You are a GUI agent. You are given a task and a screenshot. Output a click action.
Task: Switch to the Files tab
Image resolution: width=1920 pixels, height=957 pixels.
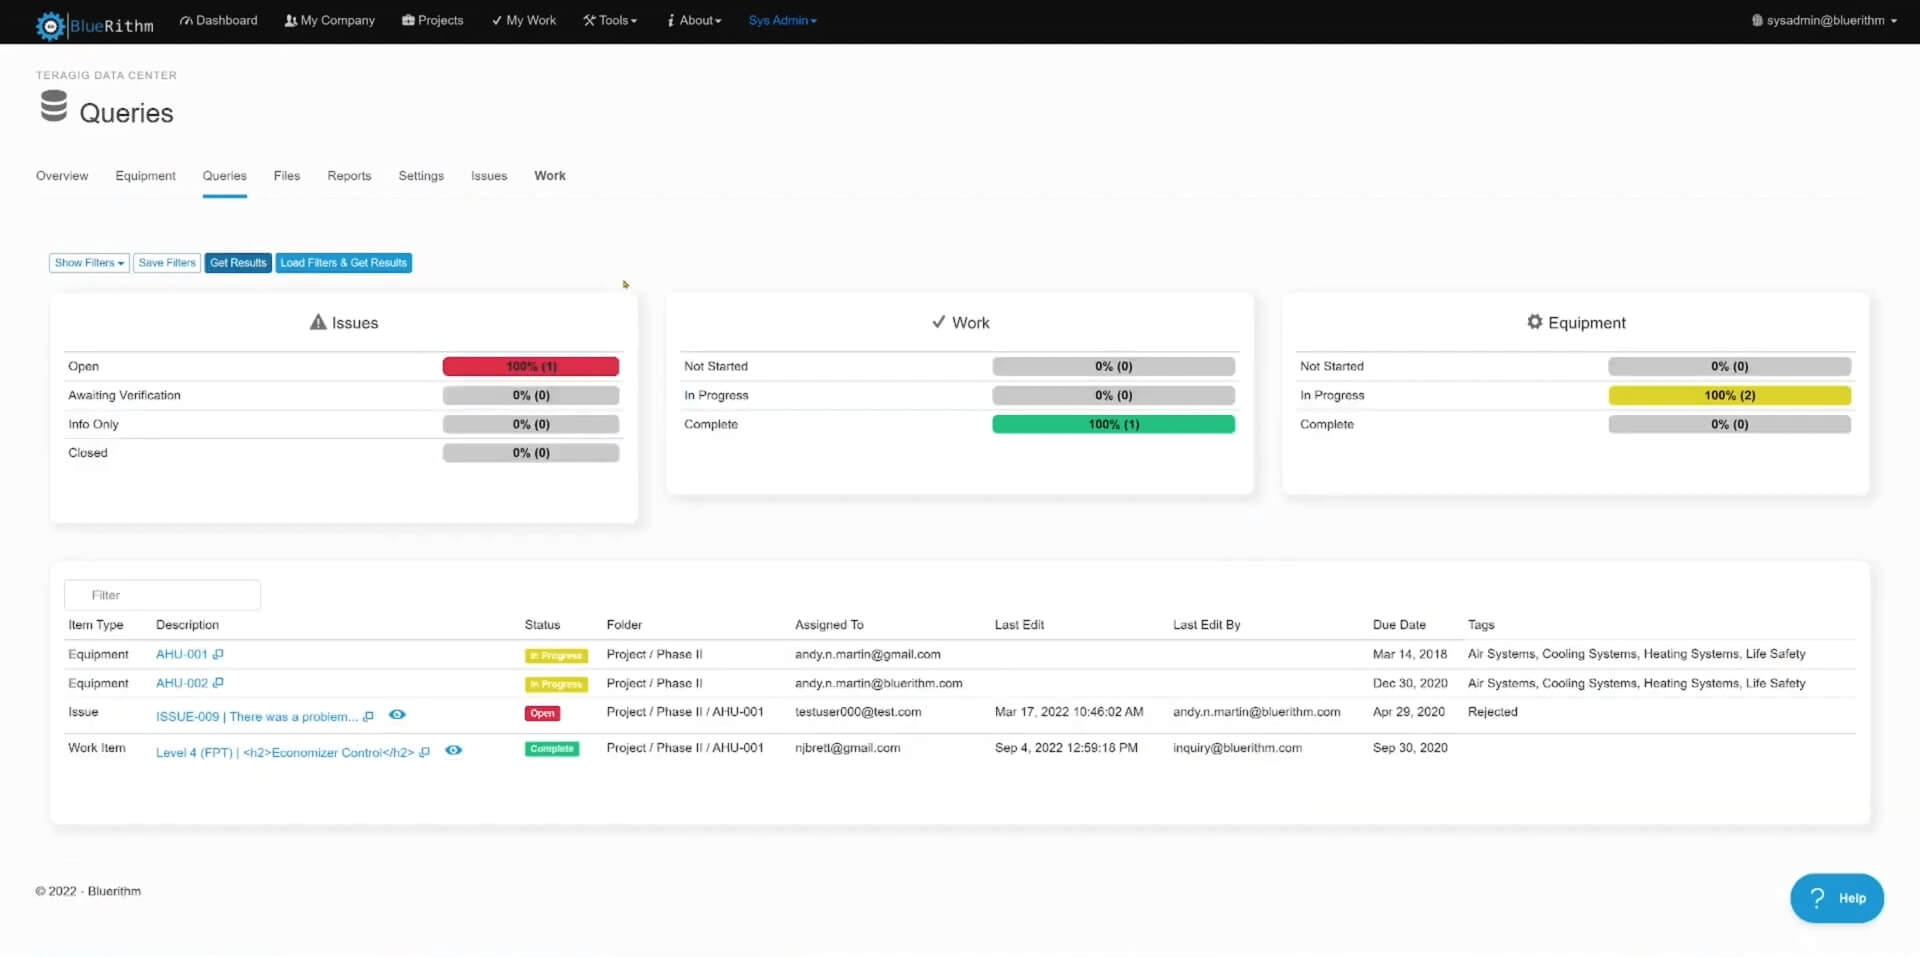287,176
